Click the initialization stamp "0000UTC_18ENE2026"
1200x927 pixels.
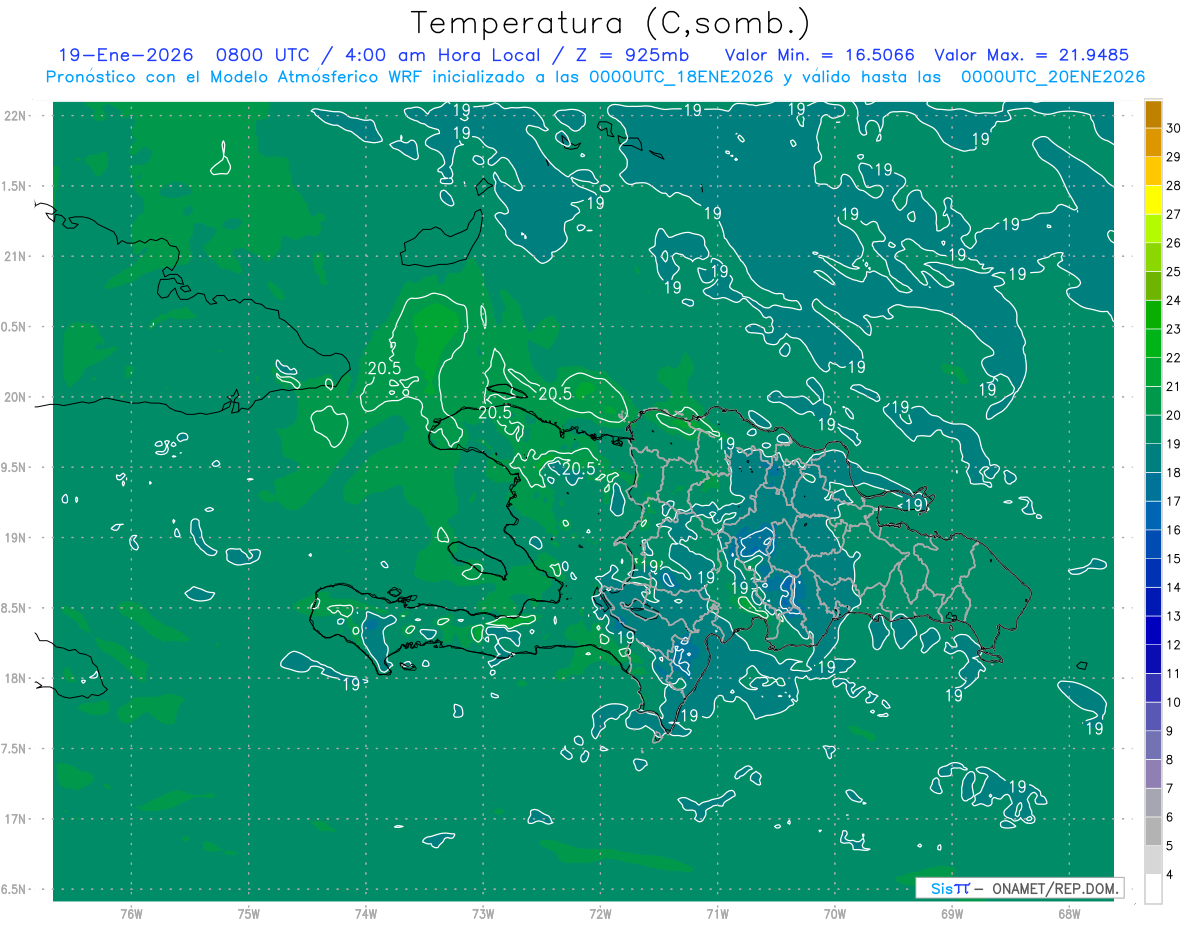click(x=681, y=77)
